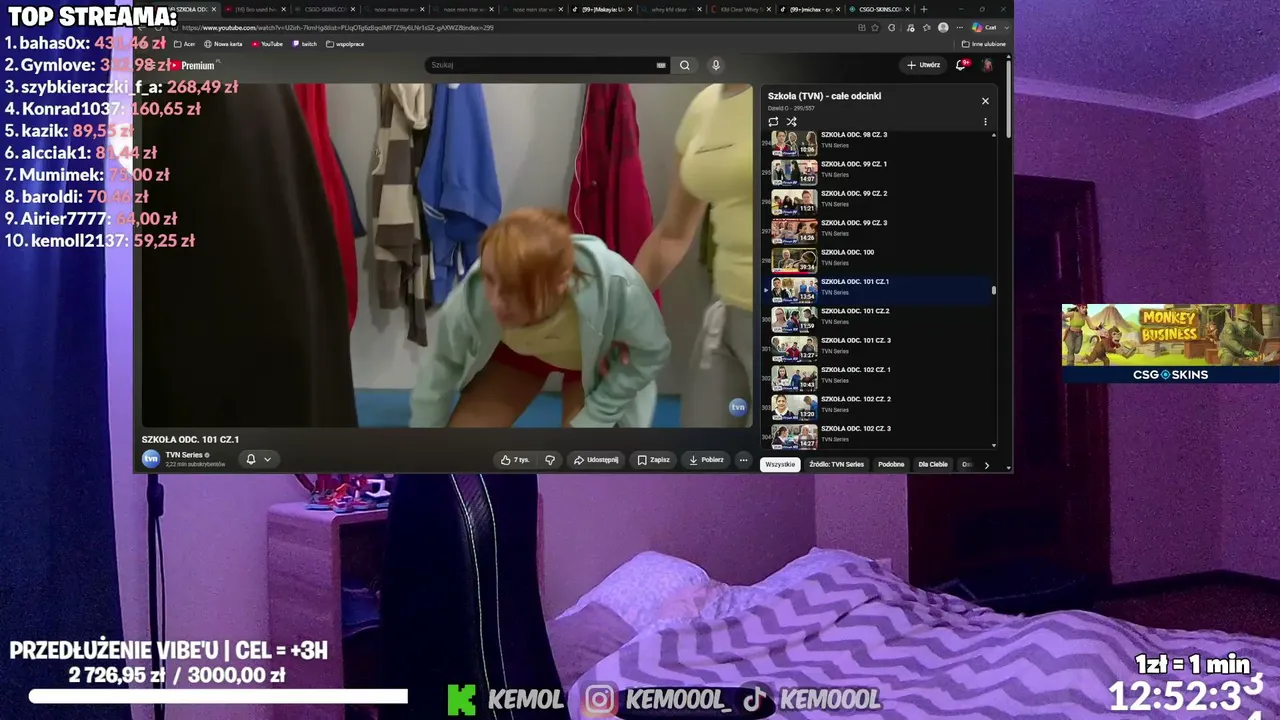Toggle playlist shuffle
The image size is (1280, 720).
point(791,122)
